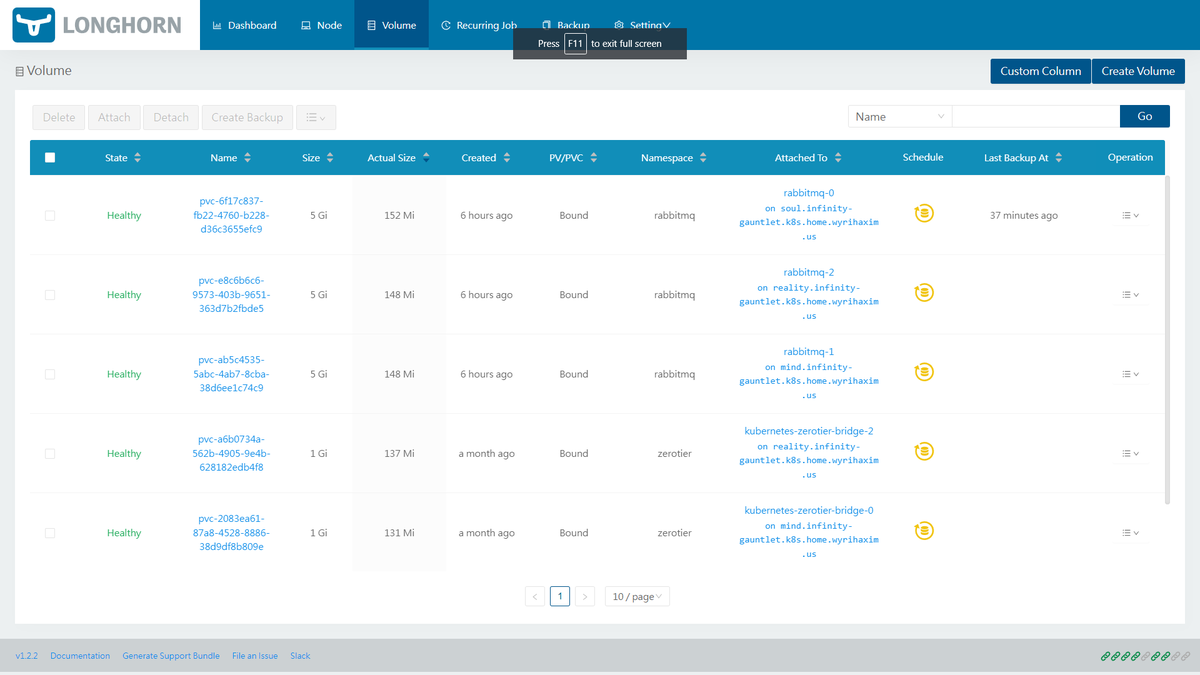The width and height of the screenshot is (1200, 675).
Task: Click the volume table vertical scrollbar
Action: click(1167, 340)
